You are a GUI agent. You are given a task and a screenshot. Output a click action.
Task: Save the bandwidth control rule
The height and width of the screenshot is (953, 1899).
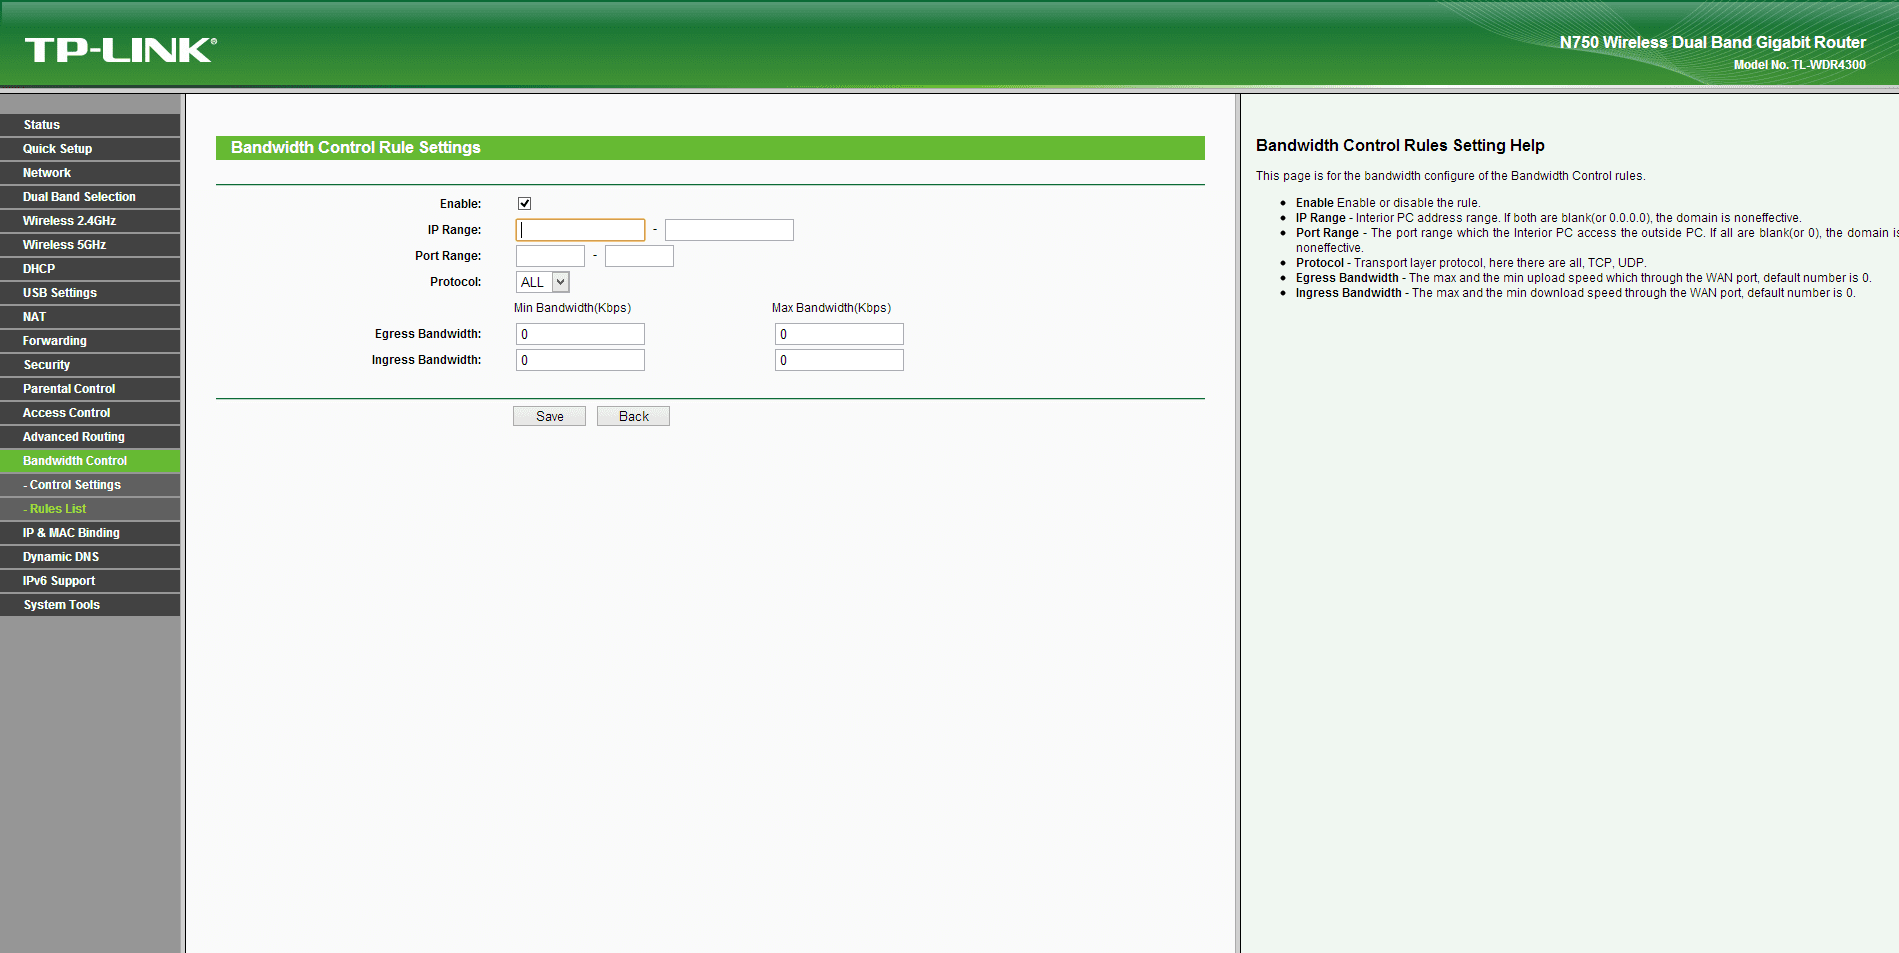[549, 416]
